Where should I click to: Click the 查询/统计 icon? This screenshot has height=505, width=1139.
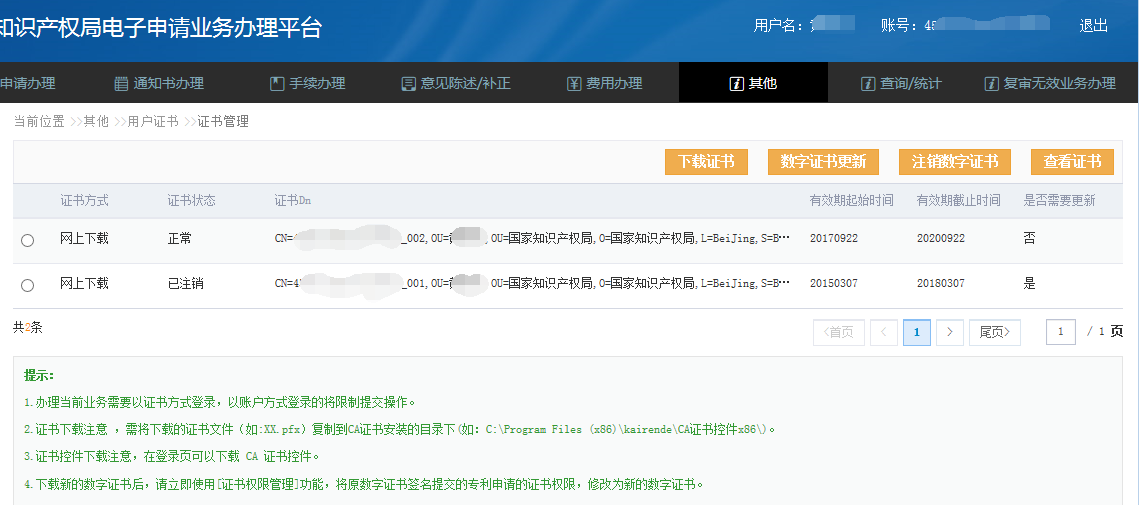point(868,84)
